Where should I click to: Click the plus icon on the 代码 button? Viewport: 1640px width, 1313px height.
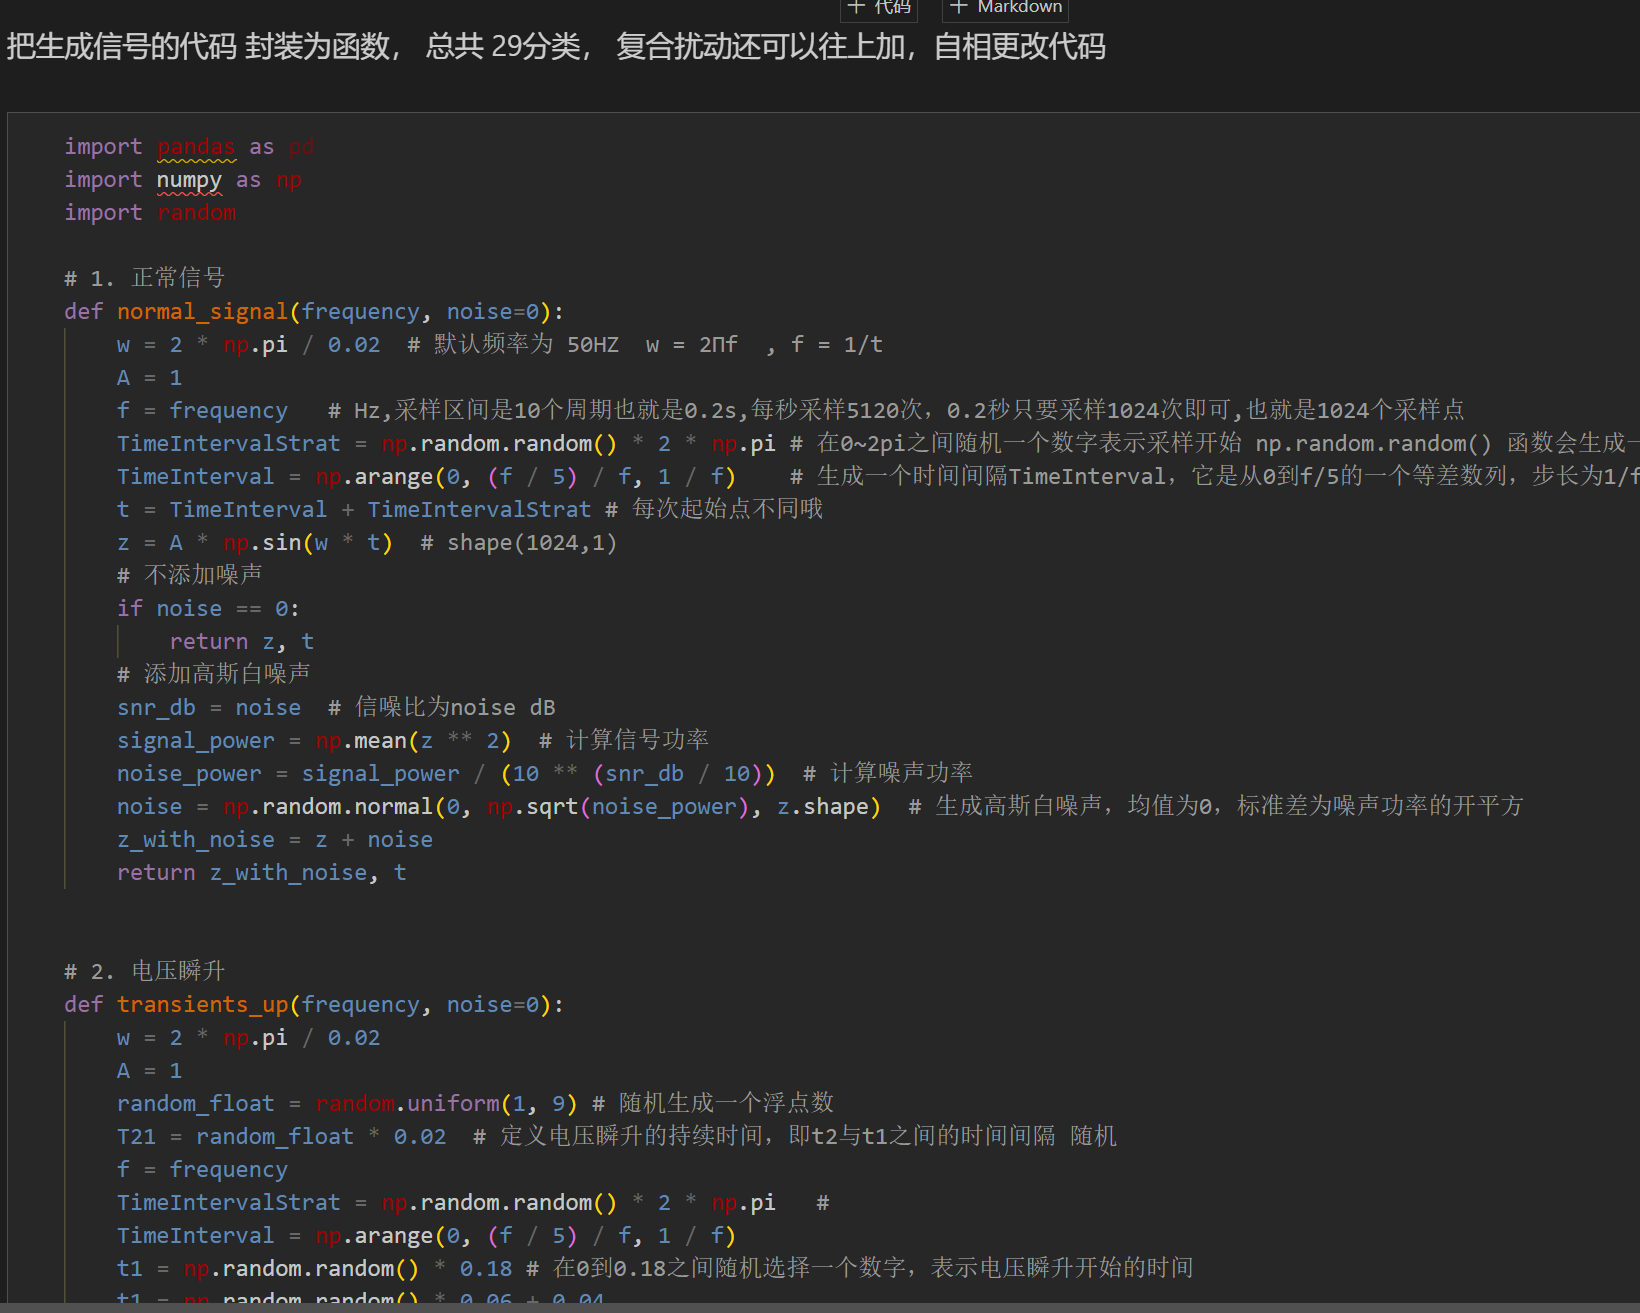pyautogui.click(x=856, y=7)
